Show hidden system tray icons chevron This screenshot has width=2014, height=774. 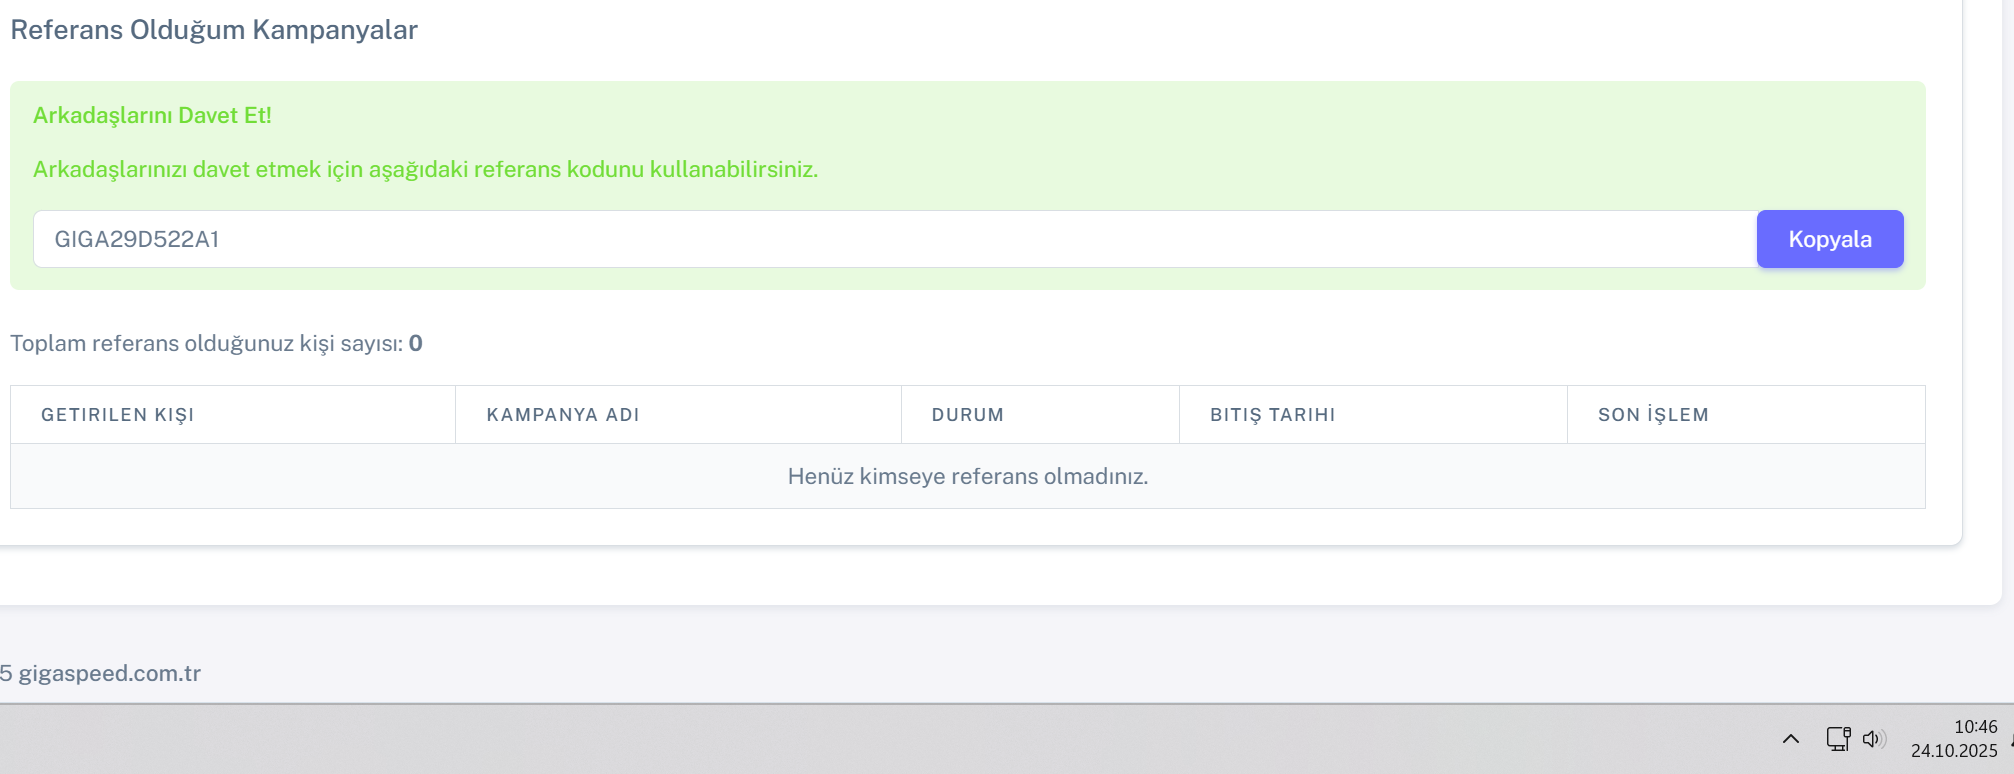click(x=1790, y=739)
